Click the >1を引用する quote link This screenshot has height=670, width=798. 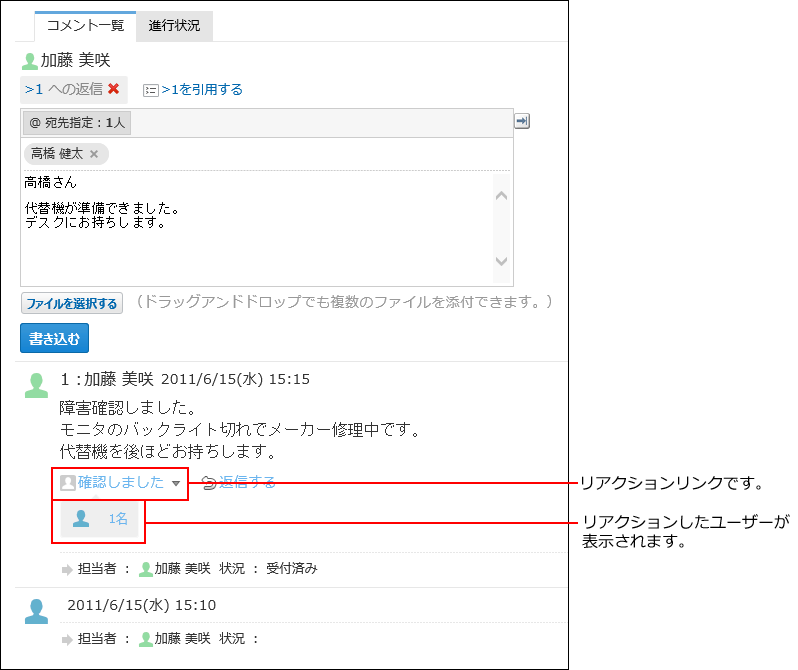pyautogui.click(x=202, y=90)
